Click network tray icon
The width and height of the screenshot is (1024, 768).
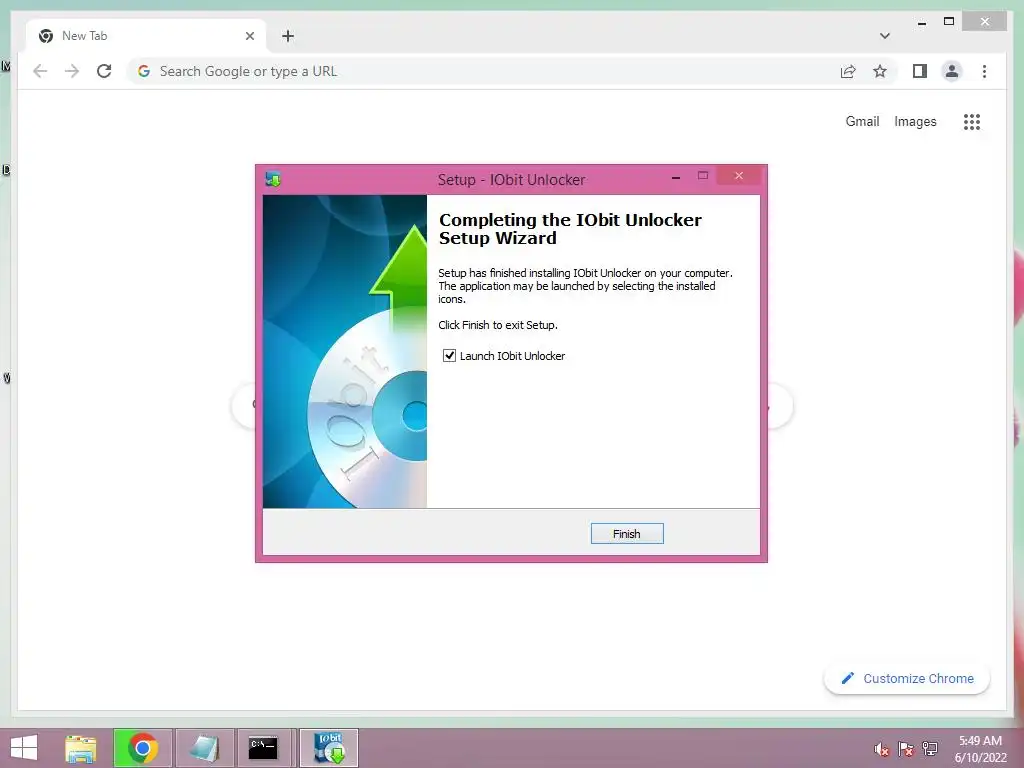(930, 749)
